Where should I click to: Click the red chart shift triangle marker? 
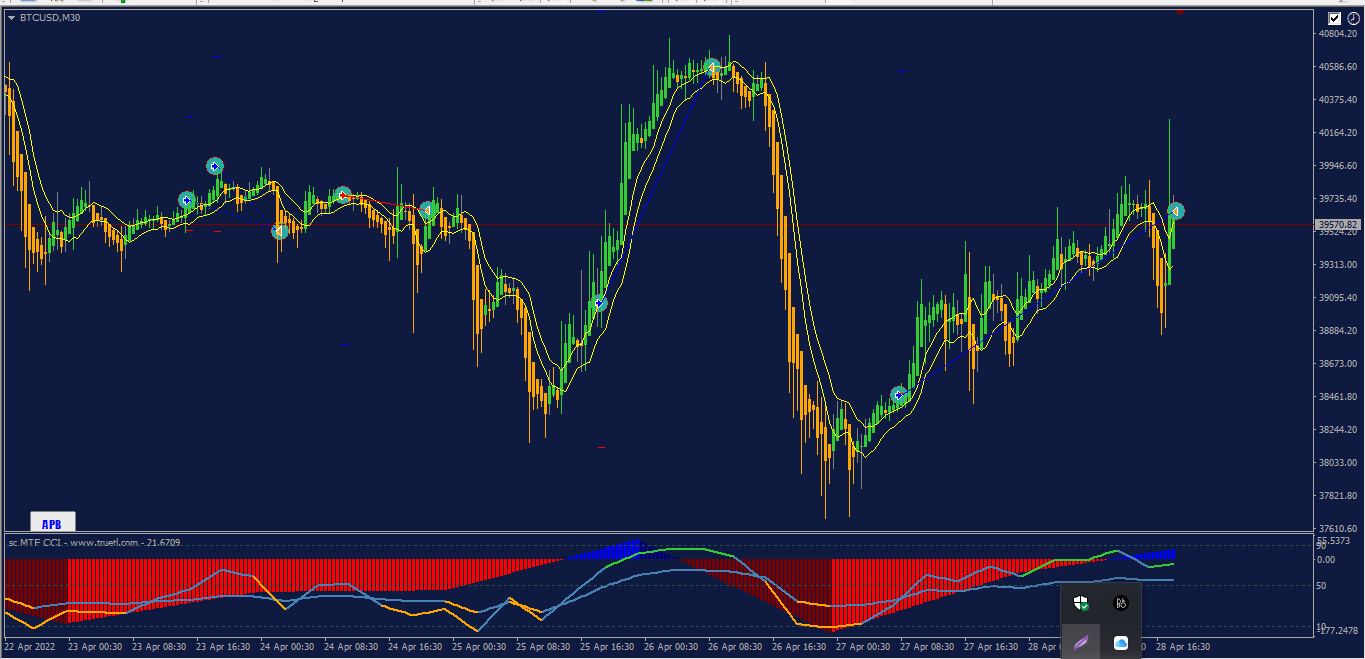click(1181, 12)
